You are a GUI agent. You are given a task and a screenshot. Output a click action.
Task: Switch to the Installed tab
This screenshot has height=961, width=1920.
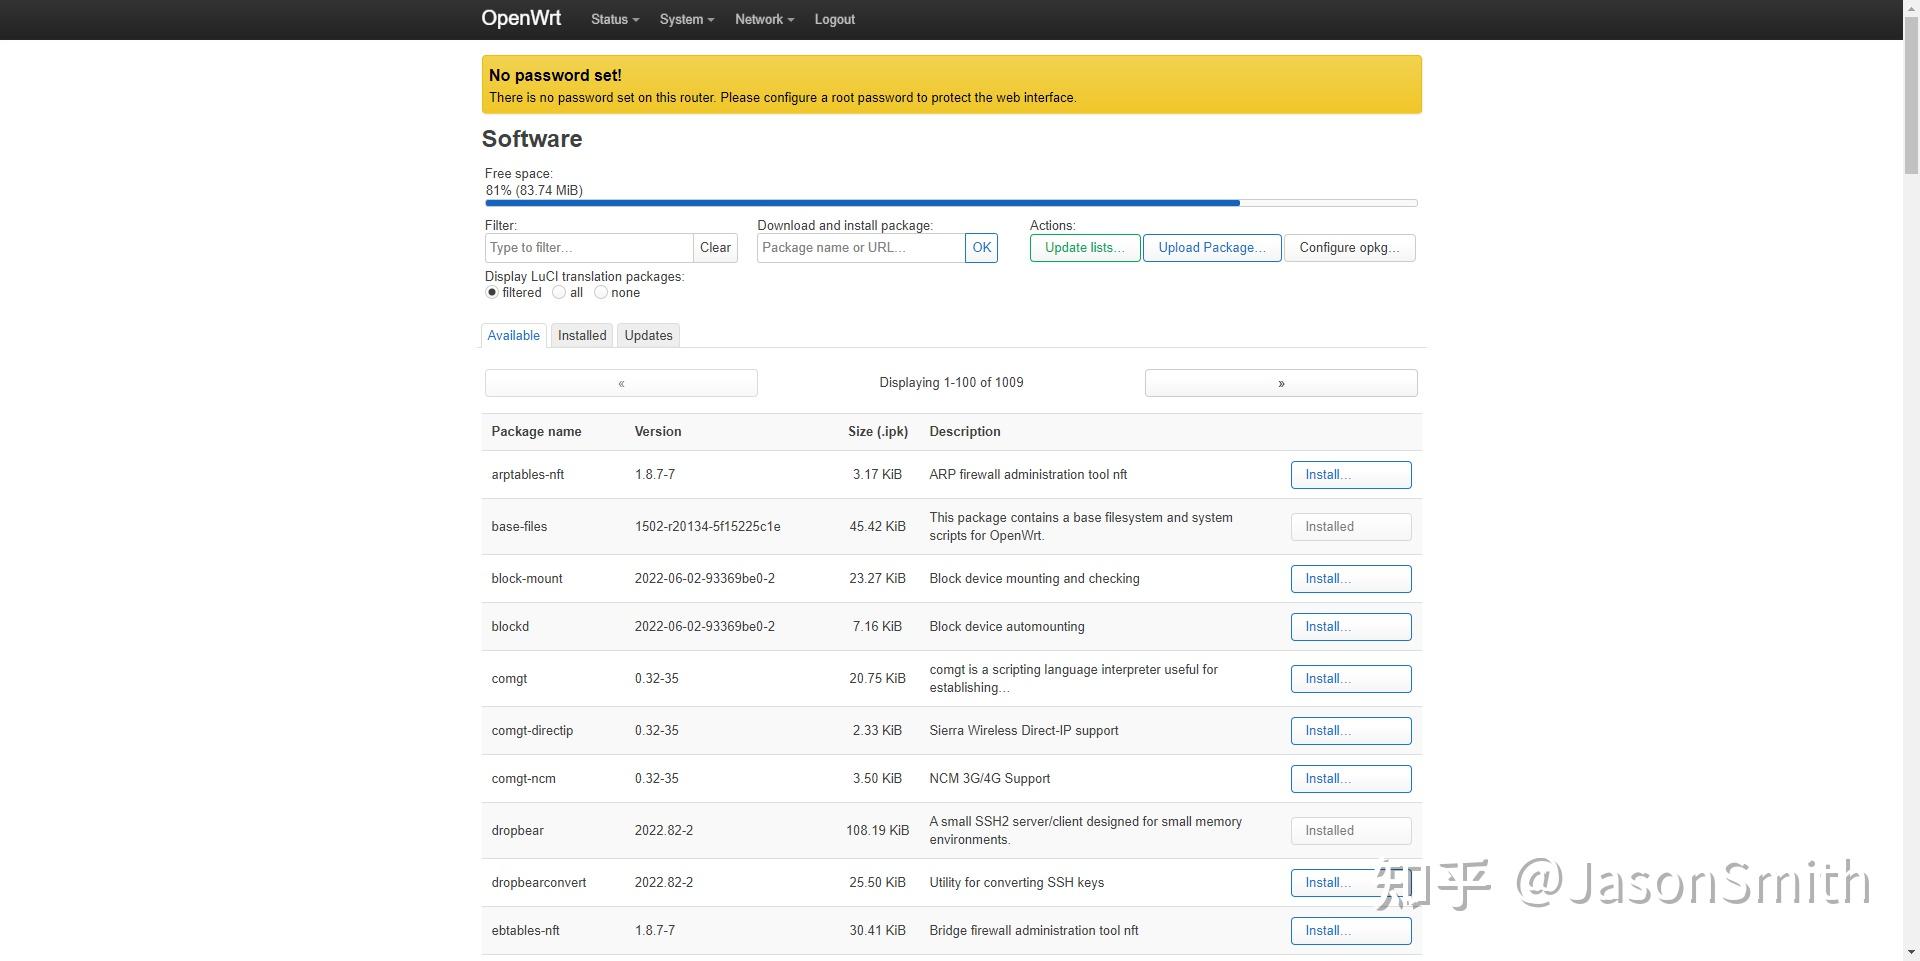[581, 335]
